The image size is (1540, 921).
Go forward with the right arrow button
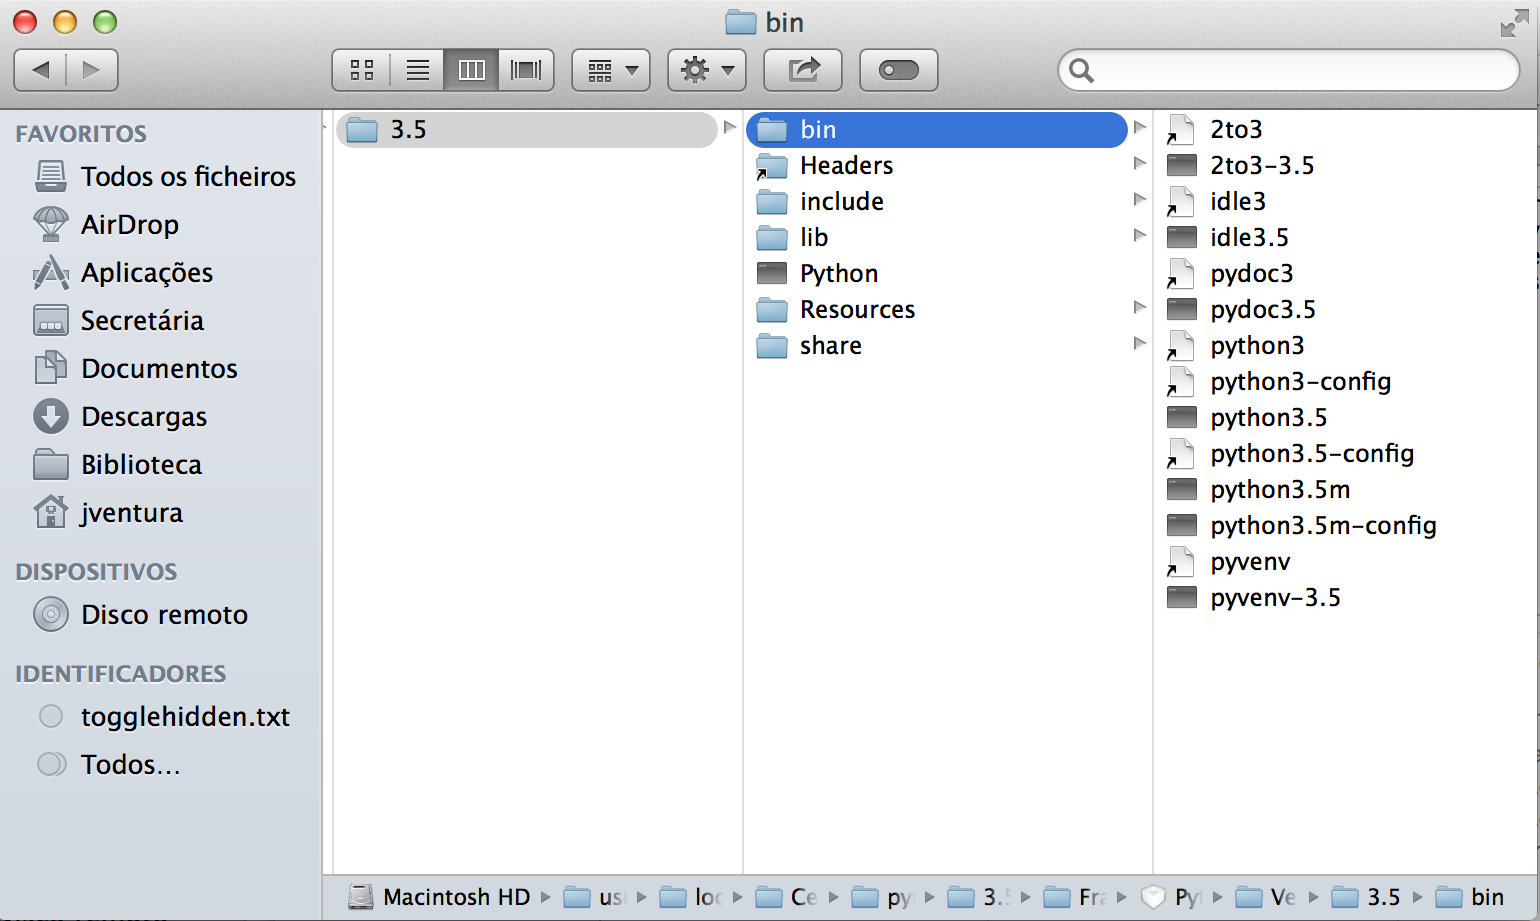[92, 70]
